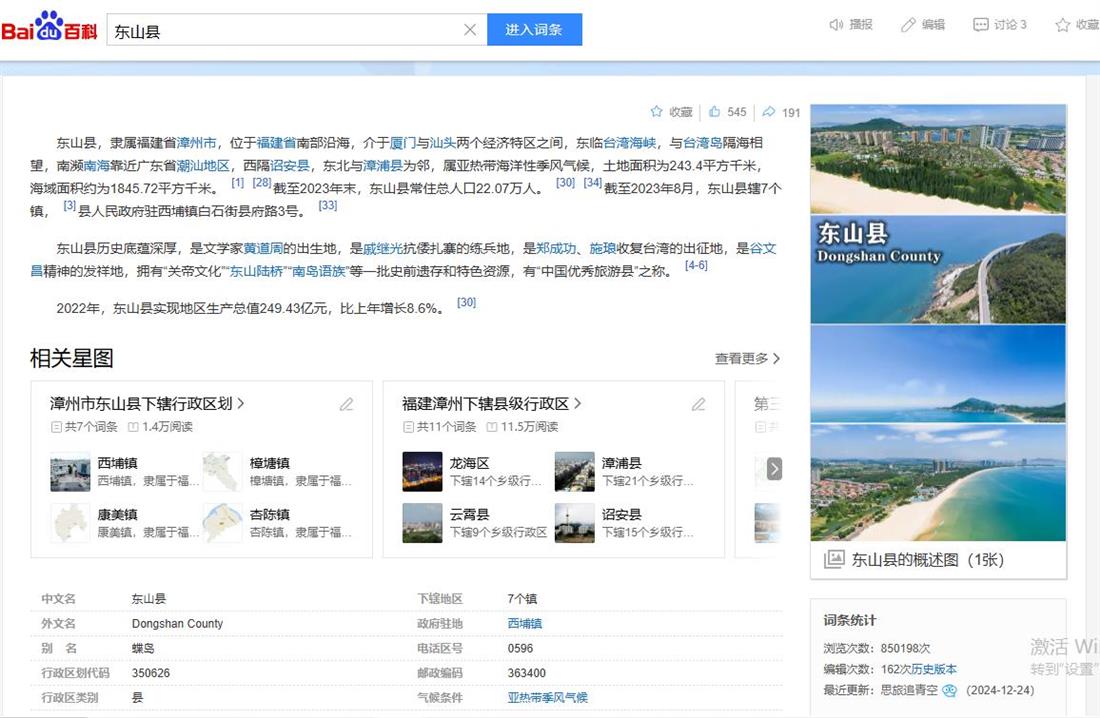
Task: Click the gallery image icon beside 东山县的概述图
Action: pyautogui.click(x=834, y=559)
